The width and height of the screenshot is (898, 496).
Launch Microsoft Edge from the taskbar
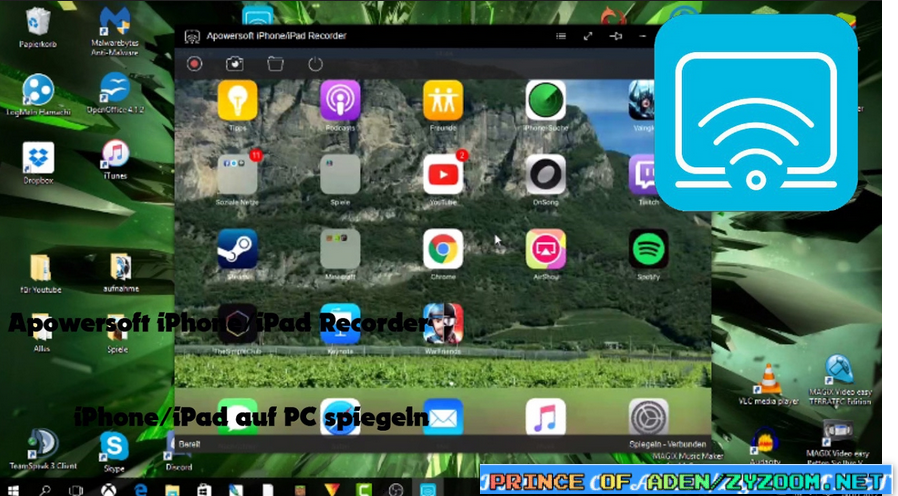(x=140, y=490)
